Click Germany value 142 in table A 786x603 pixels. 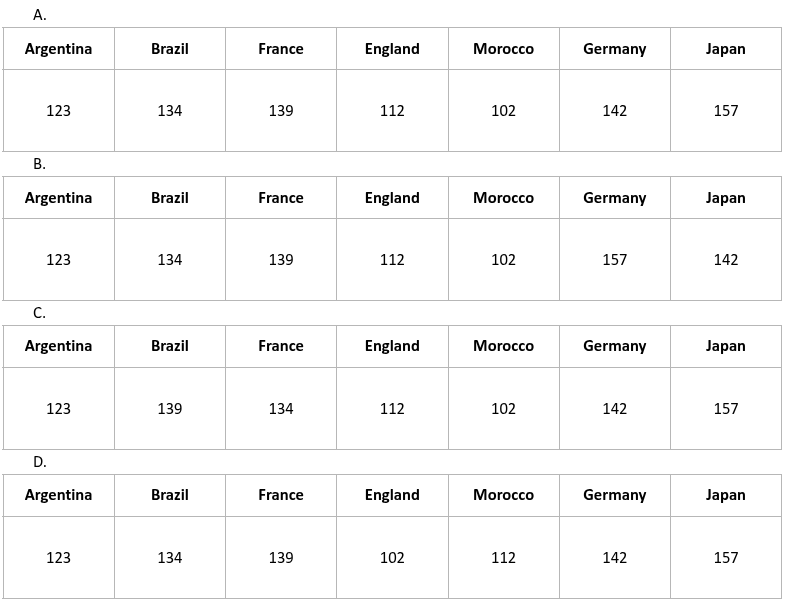614,111
